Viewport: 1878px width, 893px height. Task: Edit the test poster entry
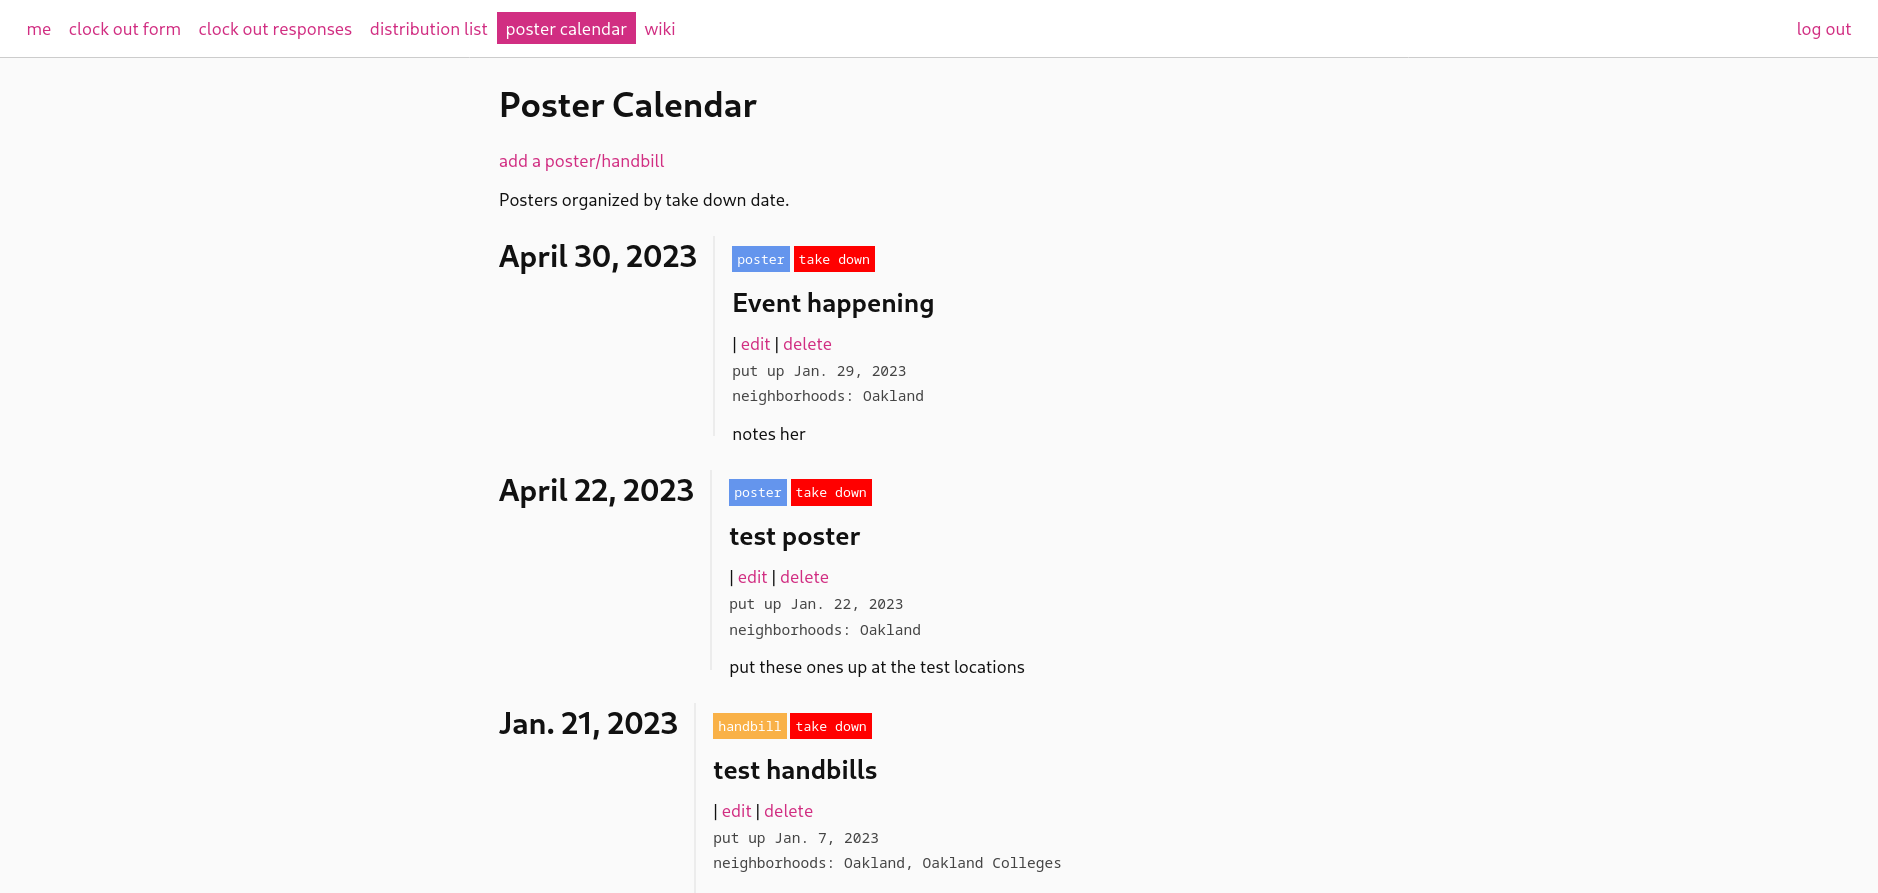pyautogui.click(x=752, y=577)
